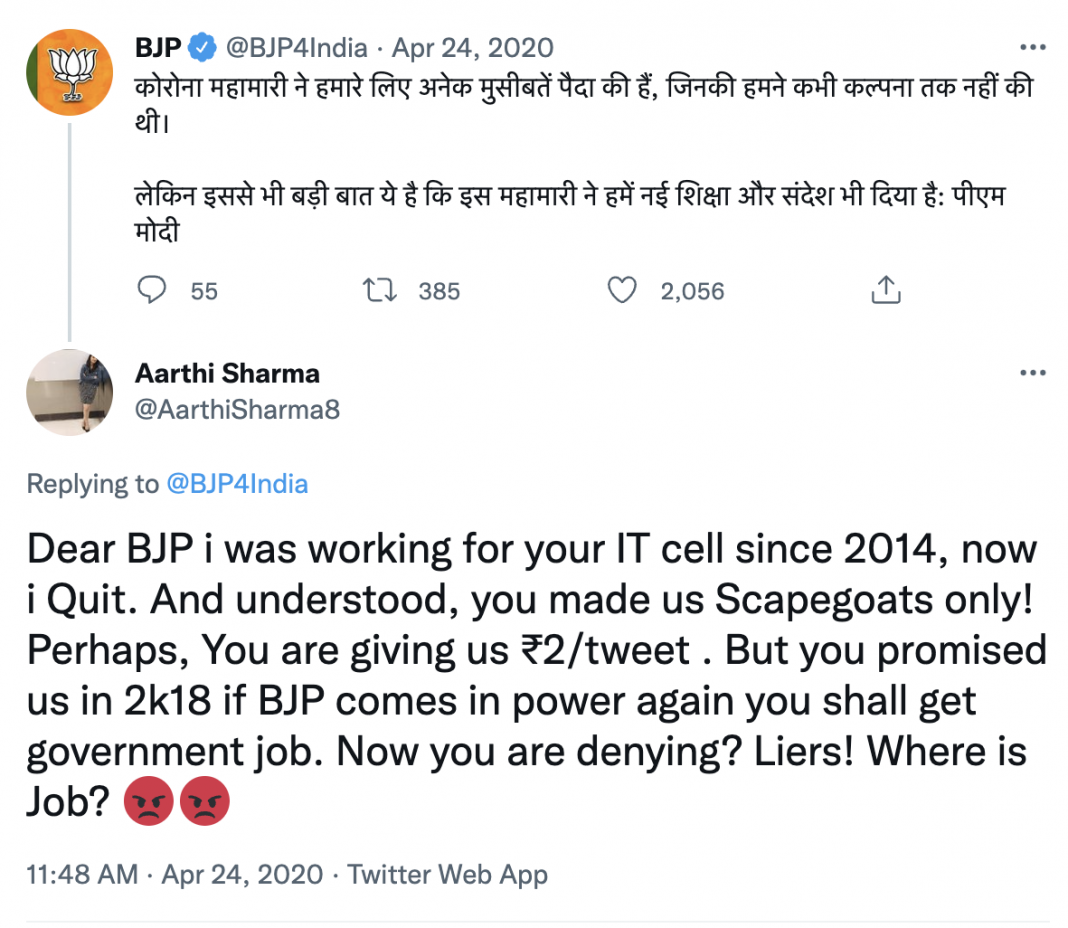Click the @AarthiSharma8 username

(237, 410)
